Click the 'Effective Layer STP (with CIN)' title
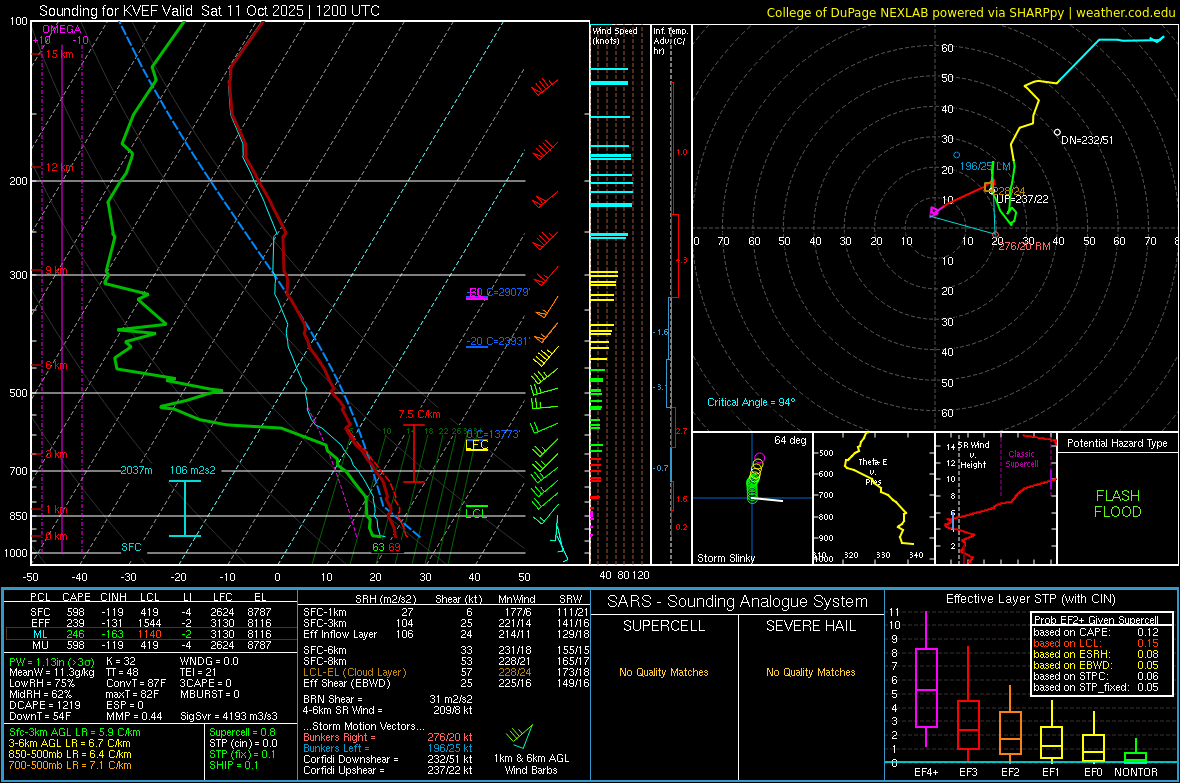Image resolution: width=1180 pixels, height=783 pixels. 1030,599
